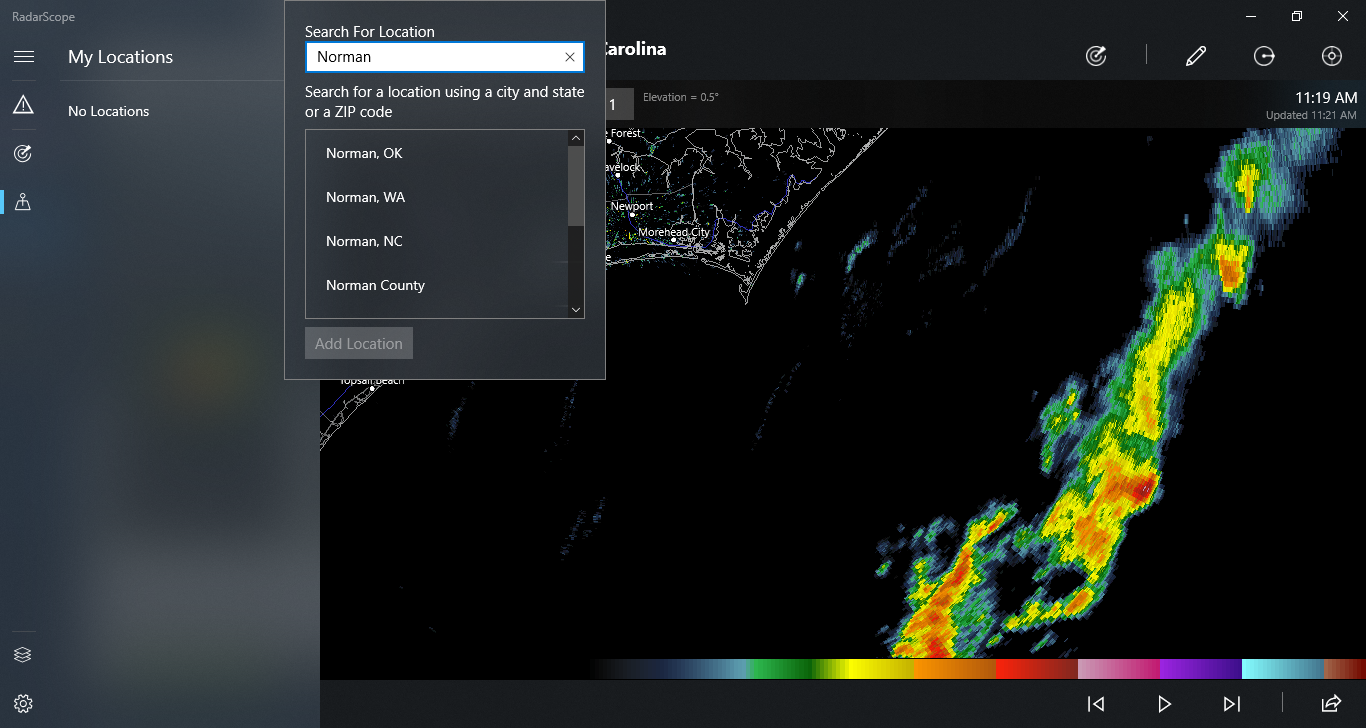
Task: Click the radar sweep icon in toolbar
Action: [1095, 56]
